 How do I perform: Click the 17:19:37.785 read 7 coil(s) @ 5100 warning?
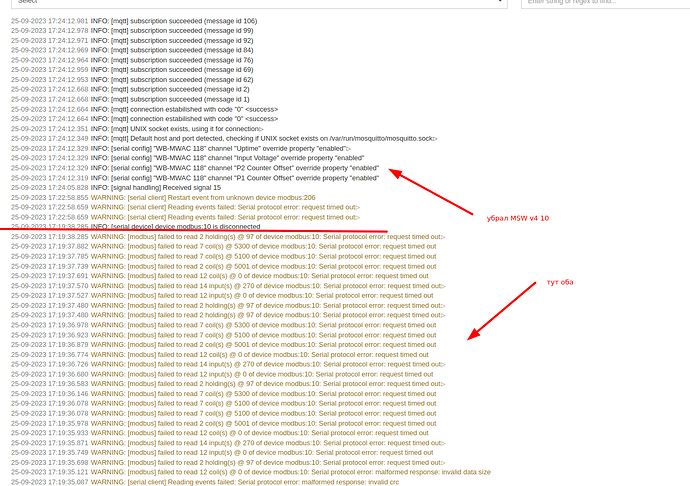click(x=224, y=256)
